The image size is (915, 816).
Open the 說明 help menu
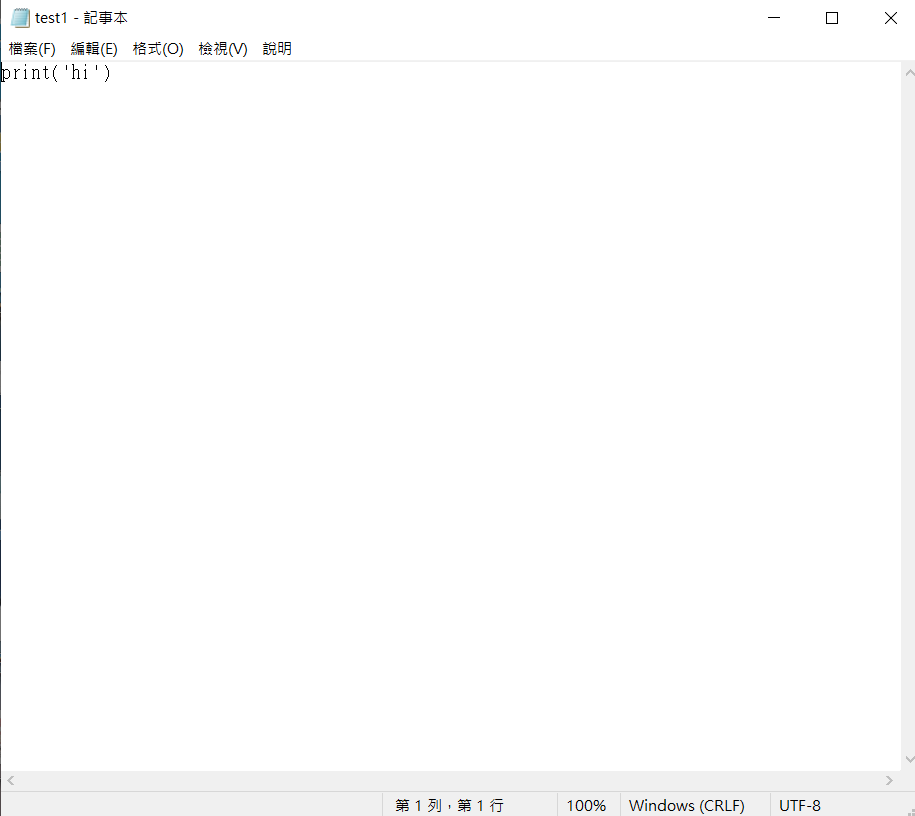(277, 48)
